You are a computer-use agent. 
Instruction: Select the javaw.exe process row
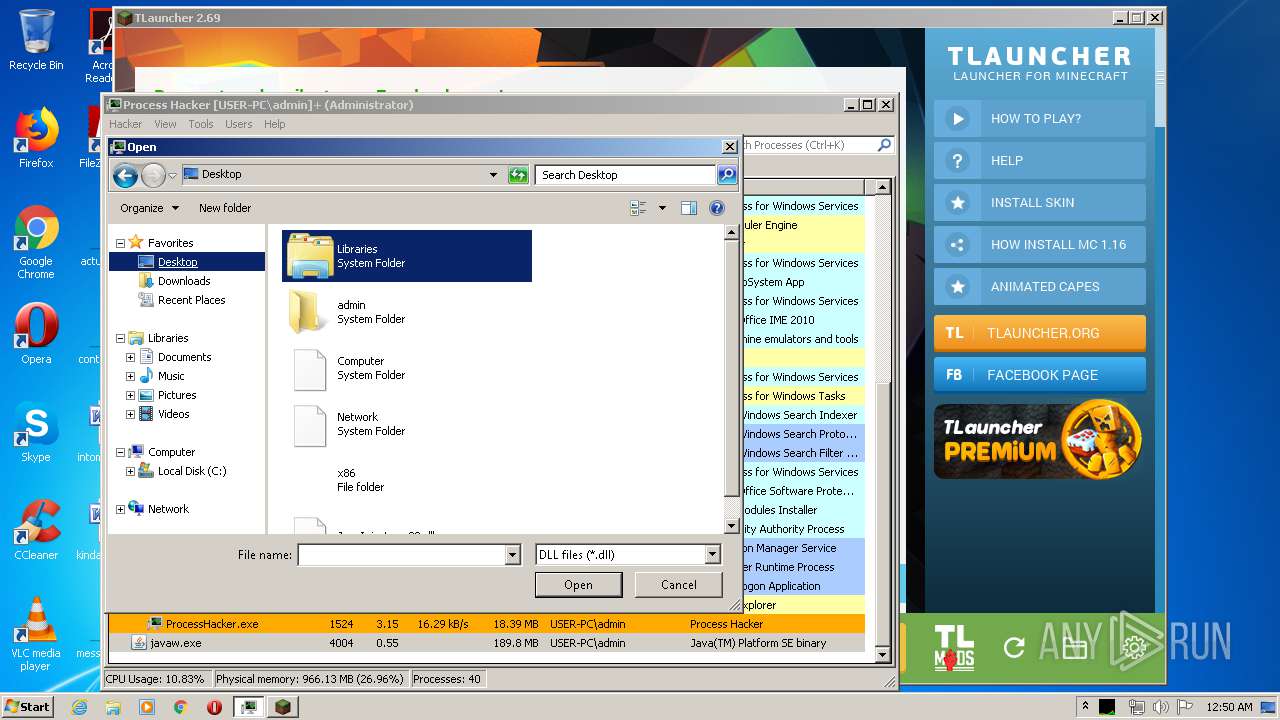tap(487, 643)
